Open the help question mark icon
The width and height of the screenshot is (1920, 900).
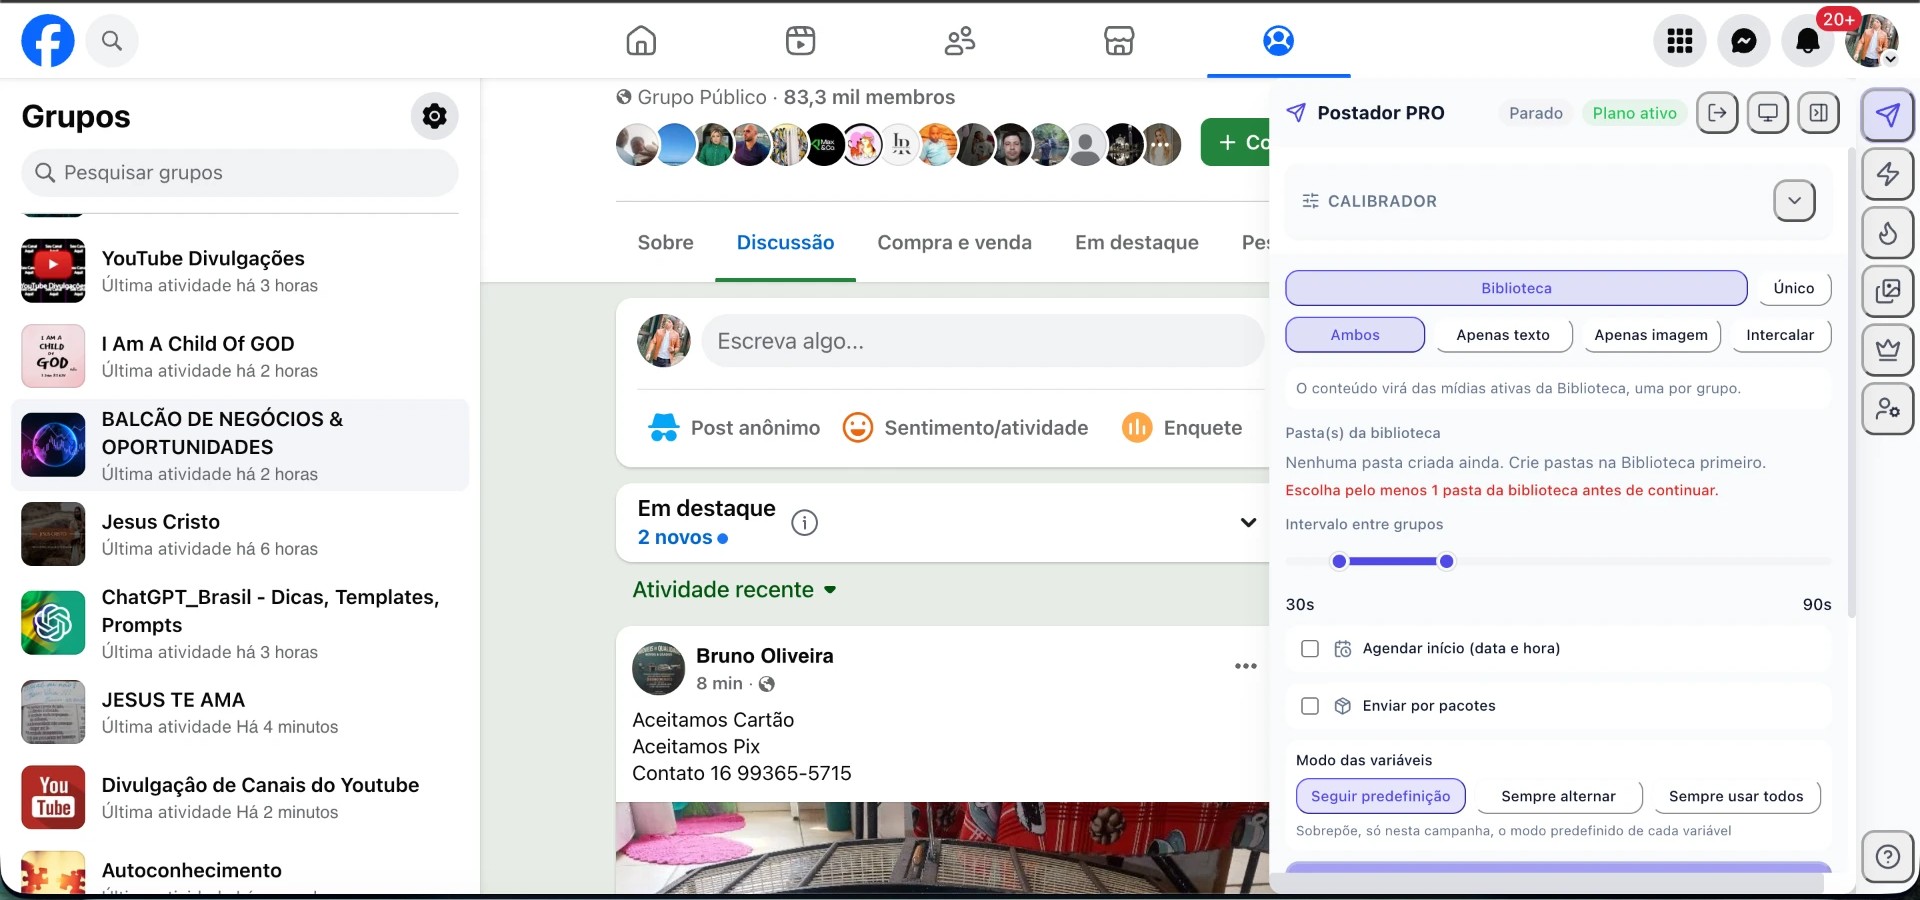tap(1888, 857)
